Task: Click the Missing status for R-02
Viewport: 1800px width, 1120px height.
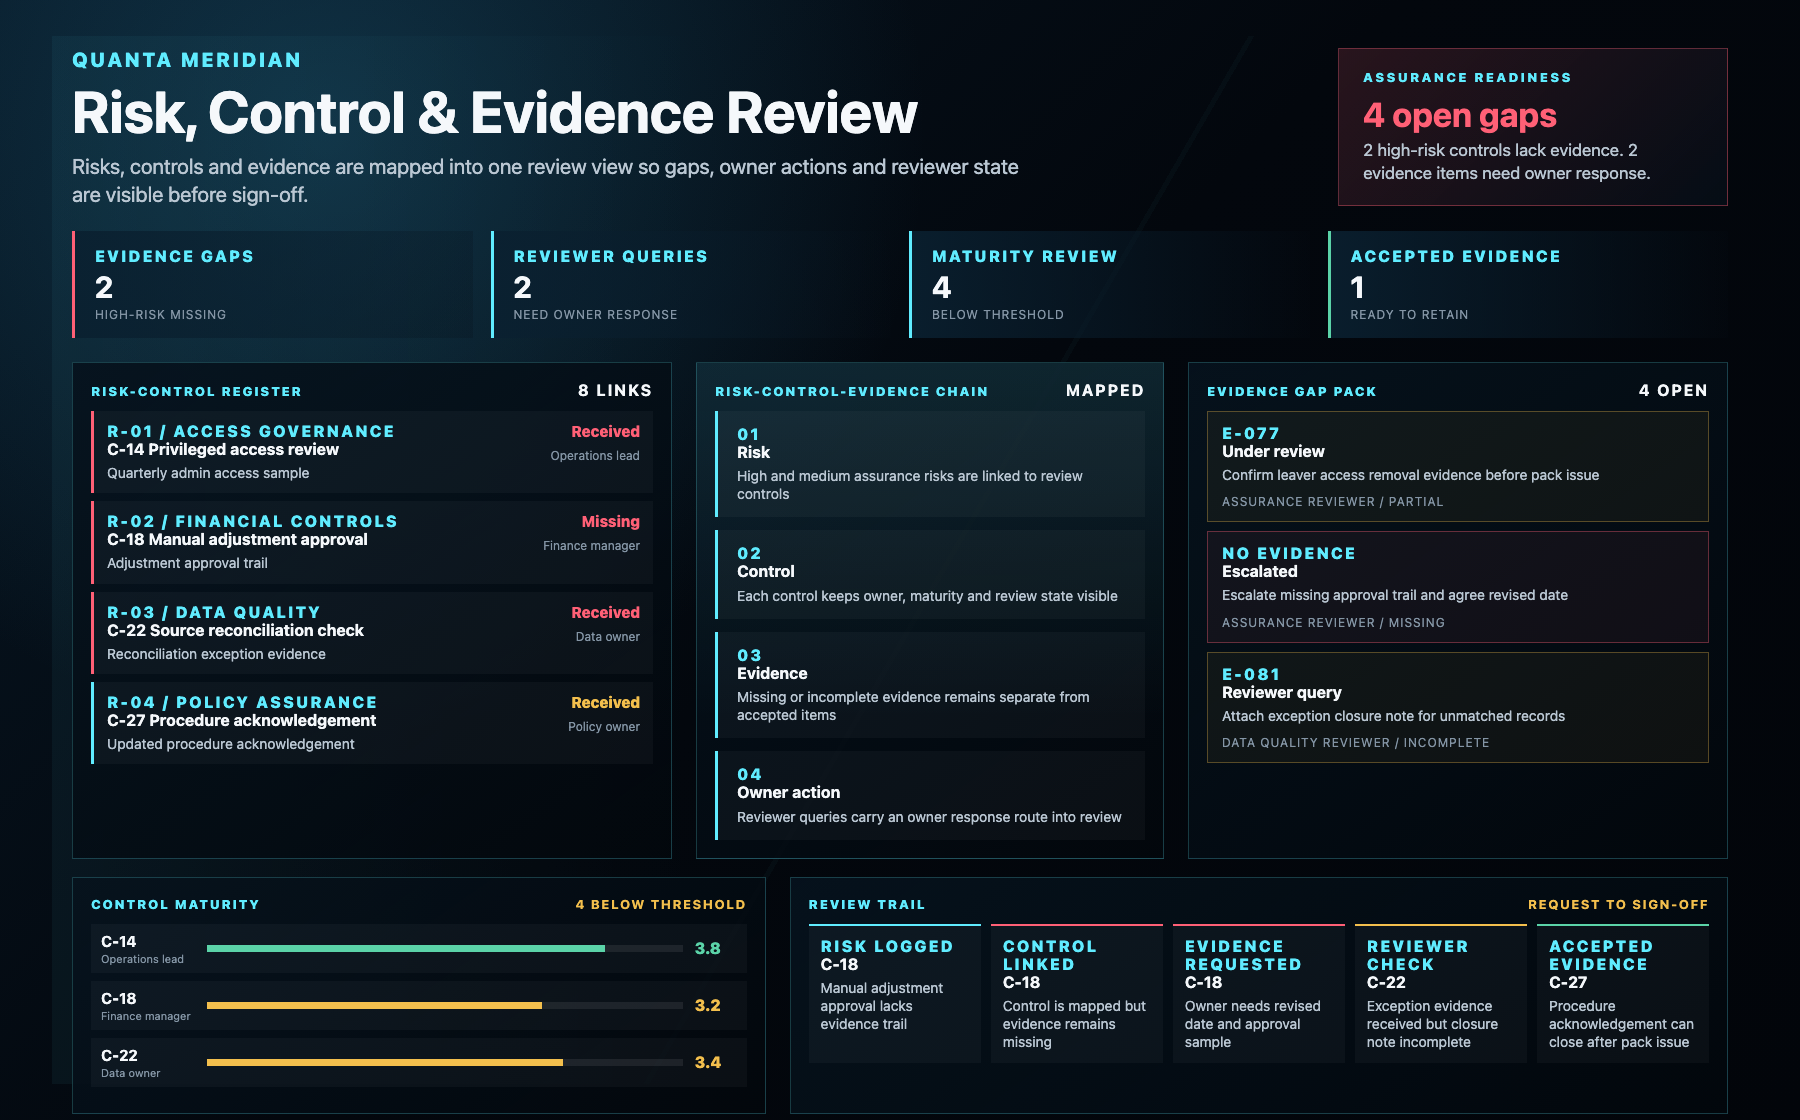Action: [610, 522]
